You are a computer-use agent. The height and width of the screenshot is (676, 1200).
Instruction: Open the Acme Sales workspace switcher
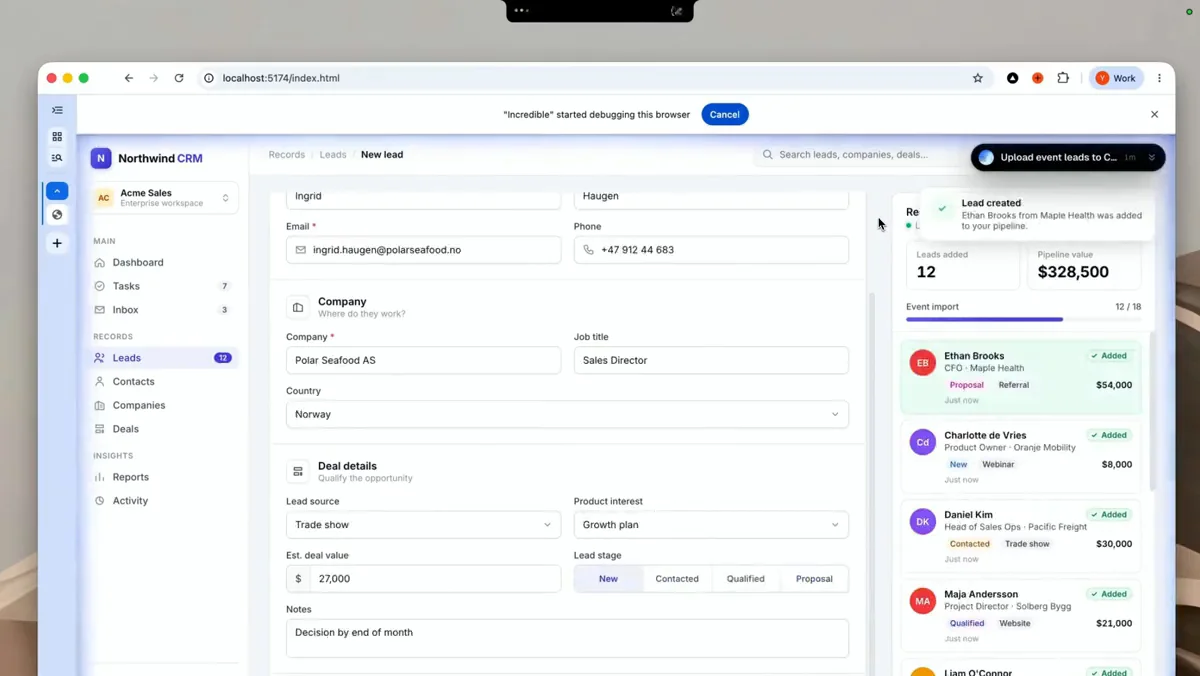point(165,198)
